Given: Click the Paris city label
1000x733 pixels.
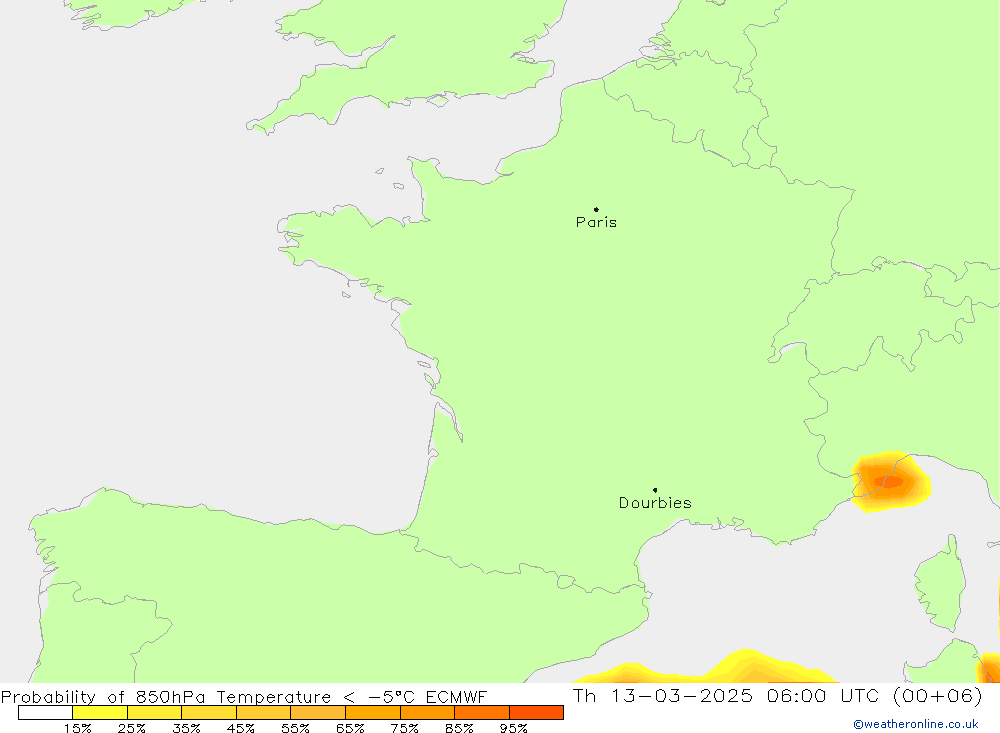Looking at the screenshot, I should tap(596, 222).
